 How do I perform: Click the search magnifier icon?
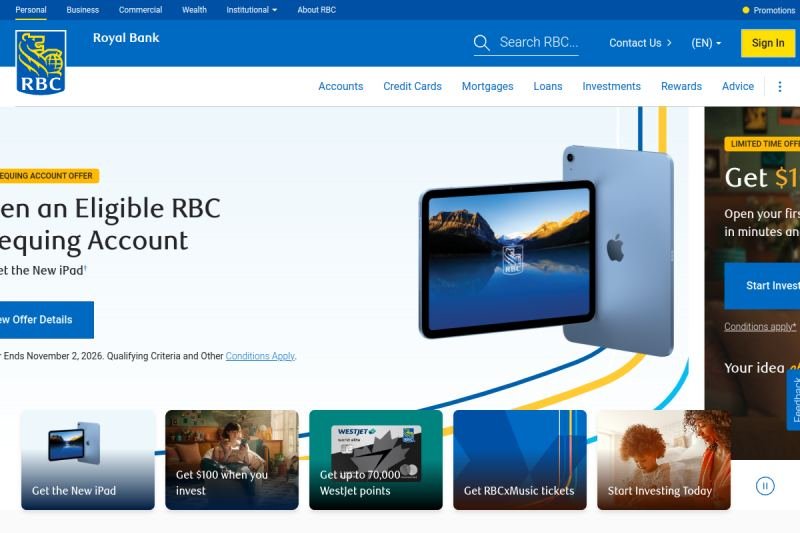point(481,43)
